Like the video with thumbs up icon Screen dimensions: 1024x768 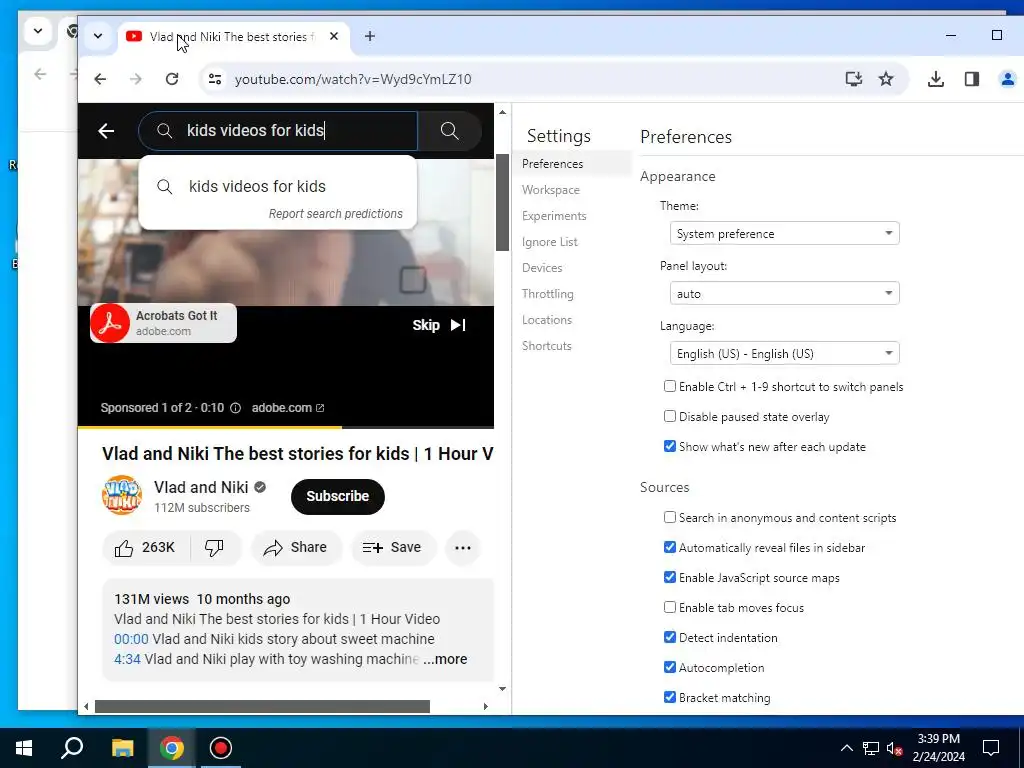click(x=124, y=548)
